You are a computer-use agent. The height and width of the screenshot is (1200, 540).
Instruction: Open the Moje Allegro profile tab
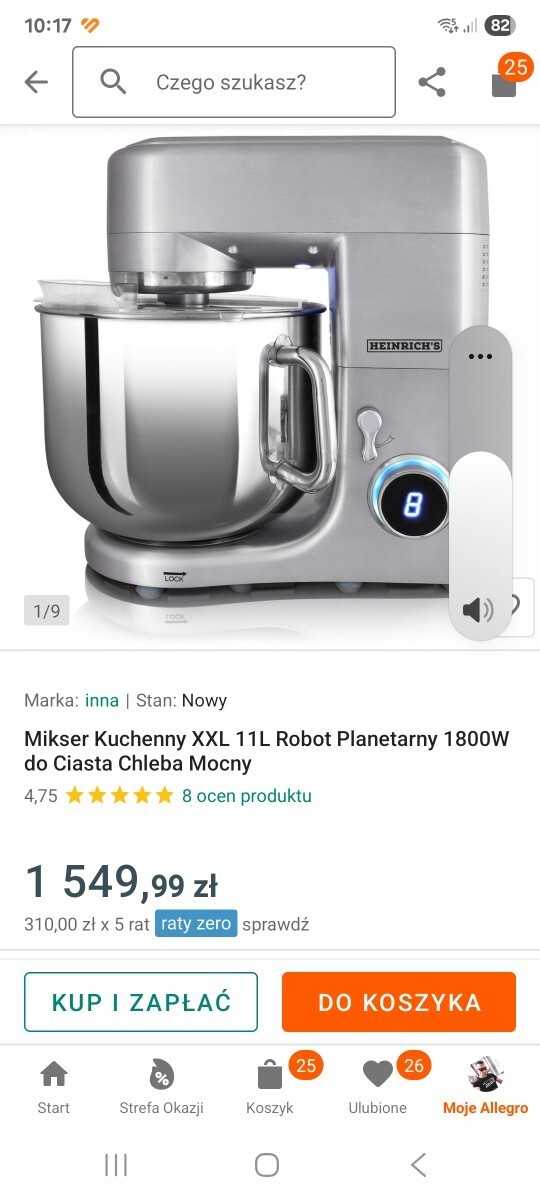(486, 1088)
